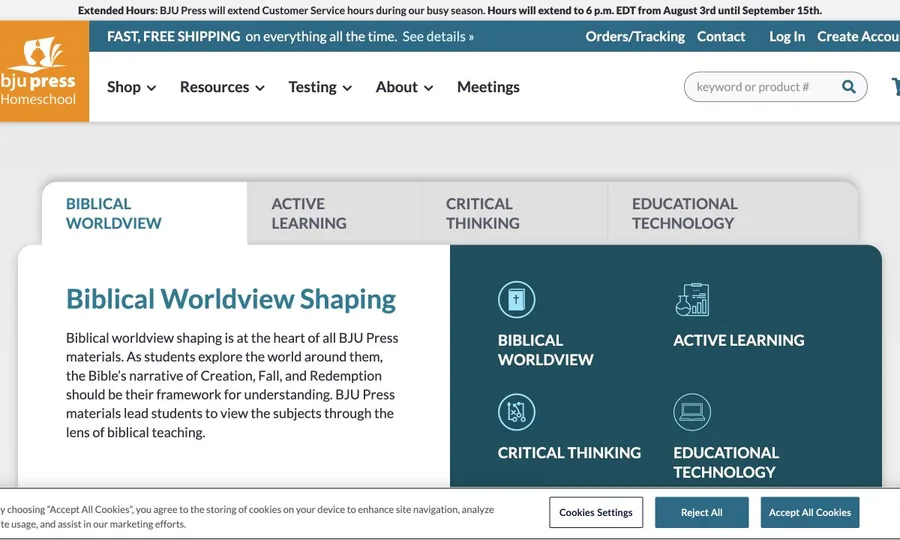Screen dimensions: 900x540
Task: Expand the Testing dropdown menu
Action: point(320,87)
